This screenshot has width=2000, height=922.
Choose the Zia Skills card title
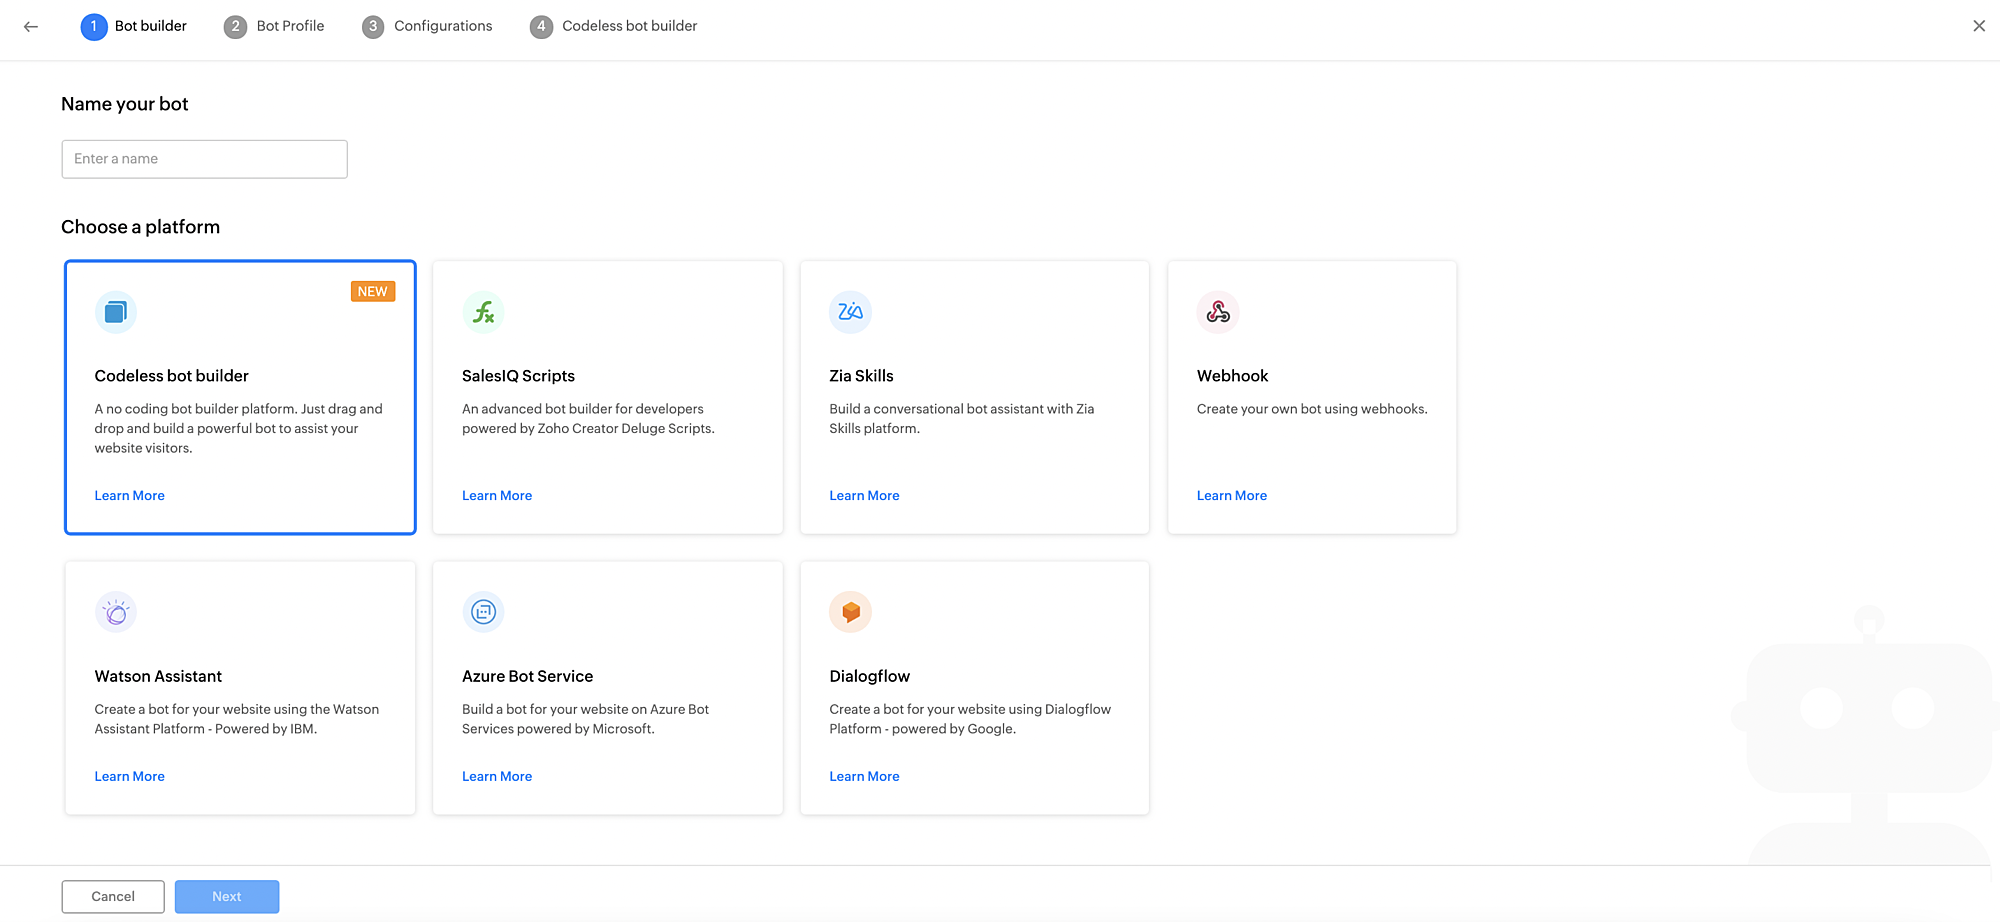861,376
